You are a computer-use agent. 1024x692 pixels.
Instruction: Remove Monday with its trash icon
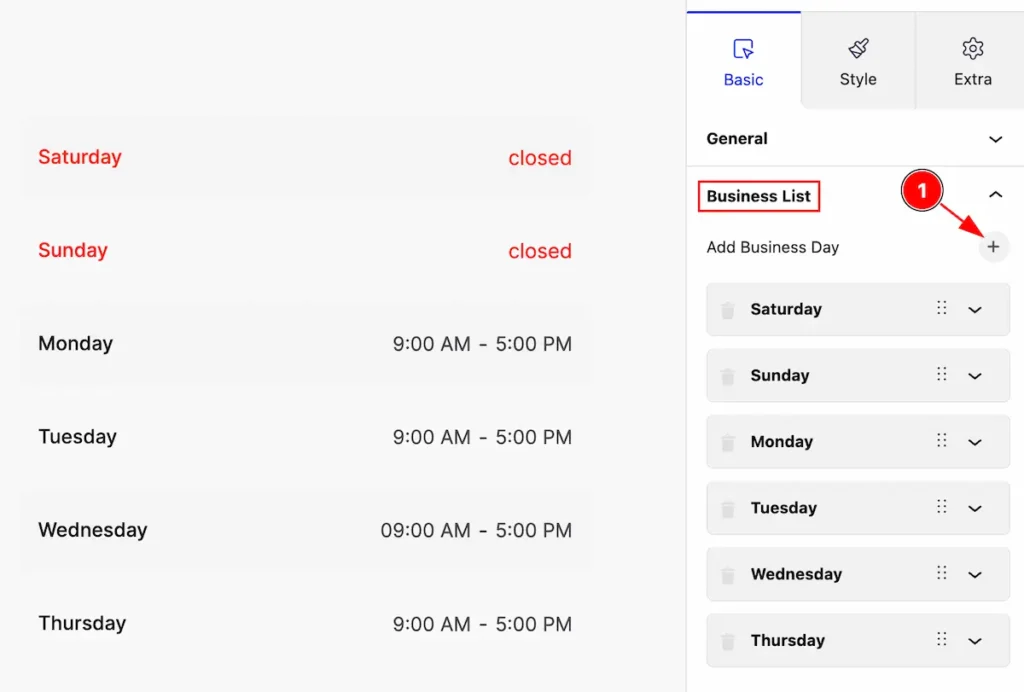[x=728, y=443]
